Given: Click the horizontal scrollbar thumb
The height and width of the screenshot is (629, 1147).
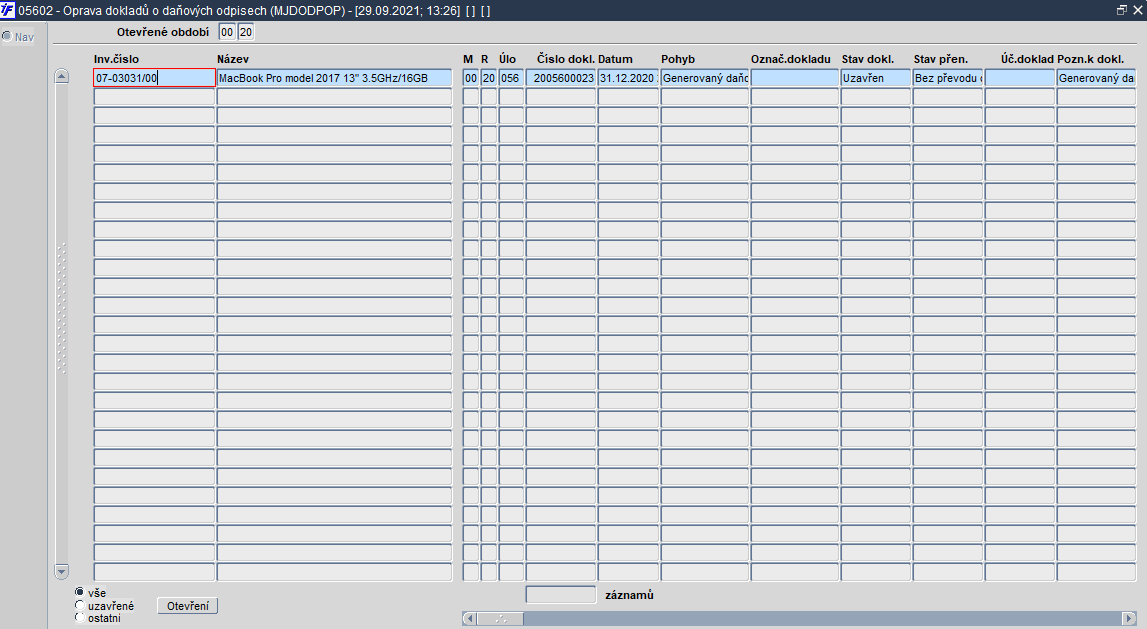Looking at the screenshot, I should [500, 619].
